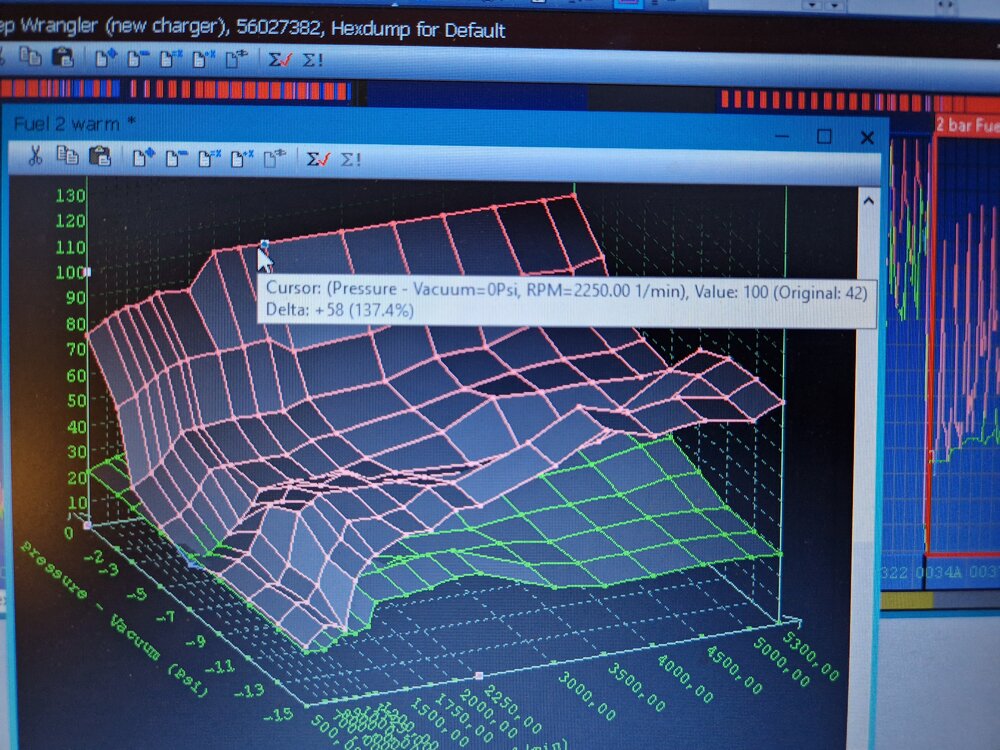This screenshot has width=1000, height=750.
Task: Click the +% icon in the Hexdump toolbar
Action: point(203,58)
